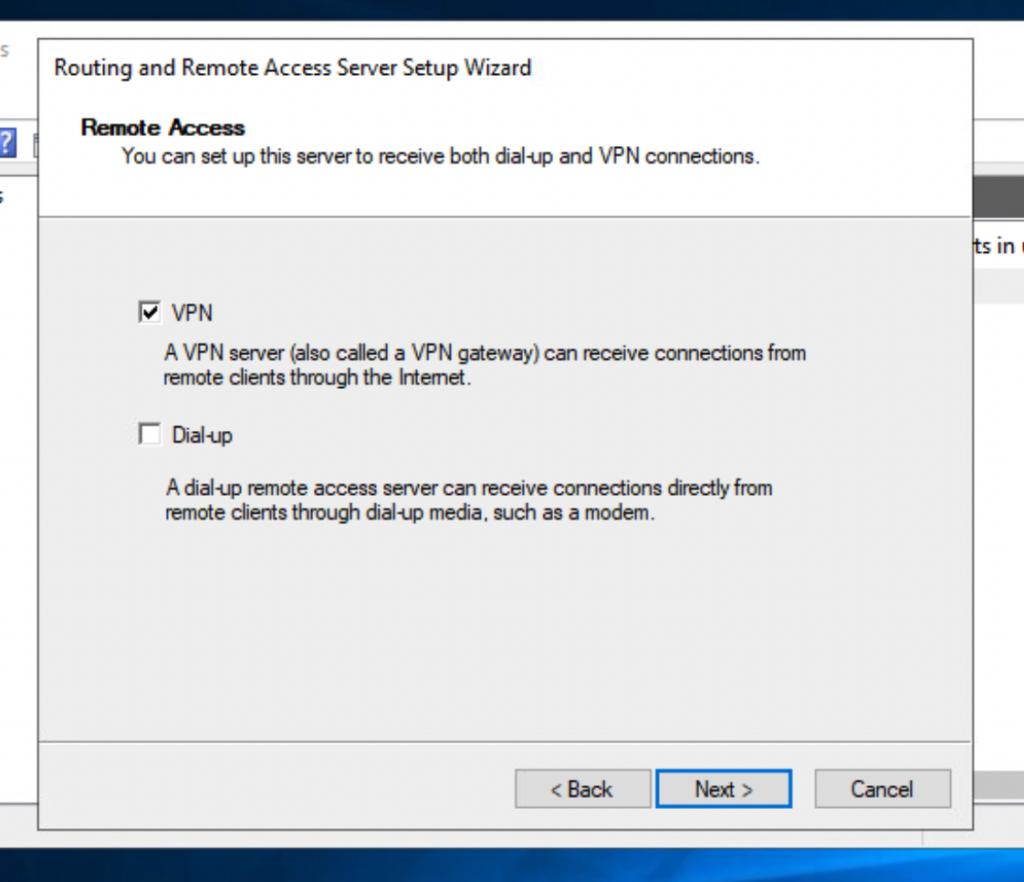The image size is (1024, 882).
Task: Click the dial-up media description text
Action: click(469, 500)
